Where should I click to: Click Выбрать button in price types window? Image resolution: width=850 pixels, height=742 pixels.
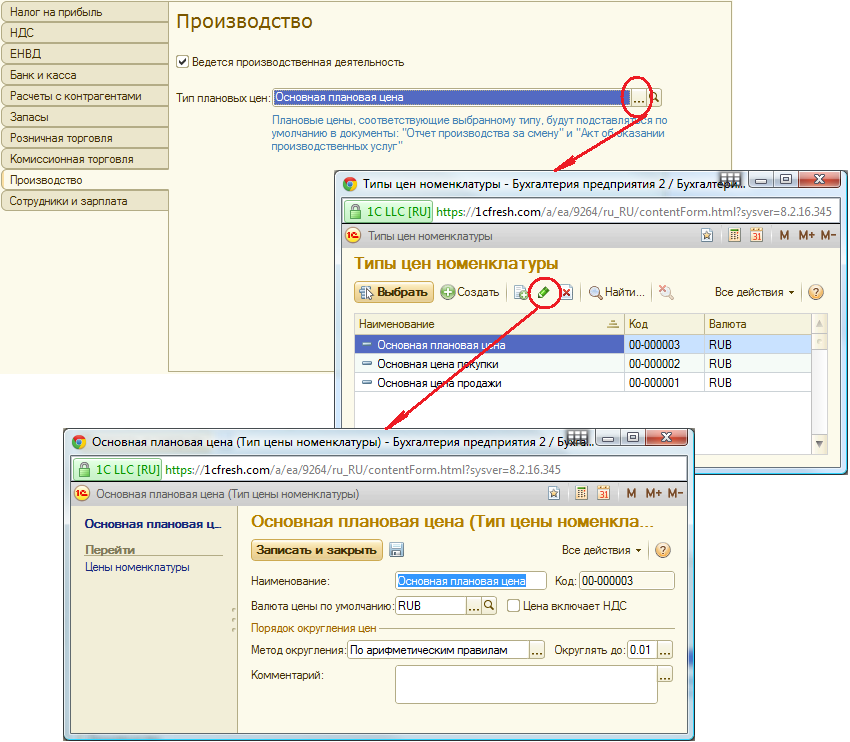394,292
